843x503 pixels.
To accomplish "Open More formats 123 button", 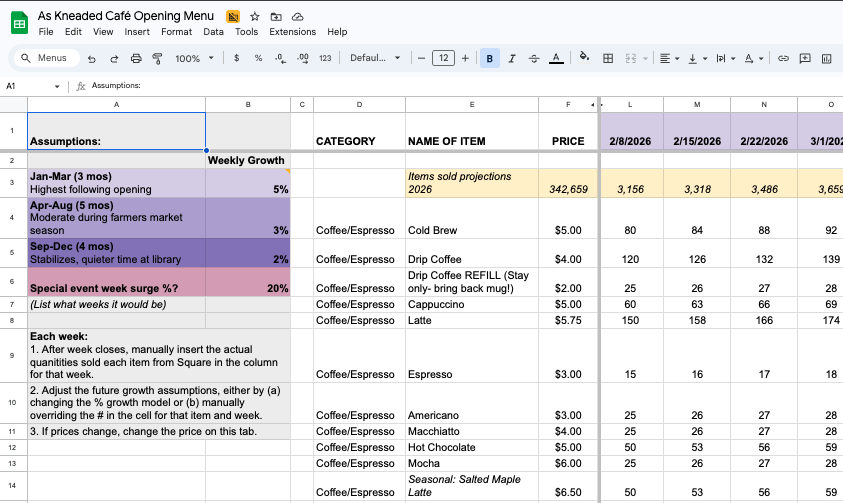I will [x=325, y=58].
